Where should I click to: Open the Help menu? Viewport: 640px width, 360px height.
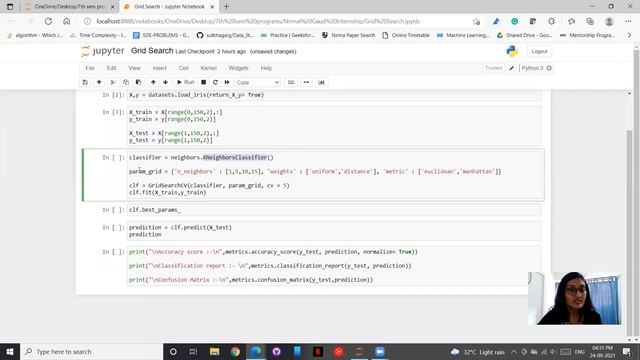click(266, 68)
